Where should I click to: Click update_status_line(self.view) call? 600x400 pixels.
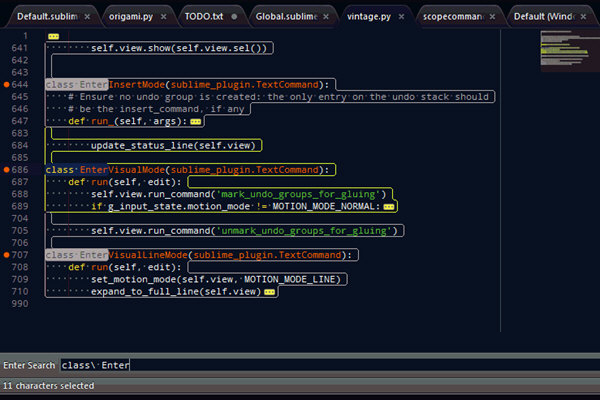click(x=173, y=145)
